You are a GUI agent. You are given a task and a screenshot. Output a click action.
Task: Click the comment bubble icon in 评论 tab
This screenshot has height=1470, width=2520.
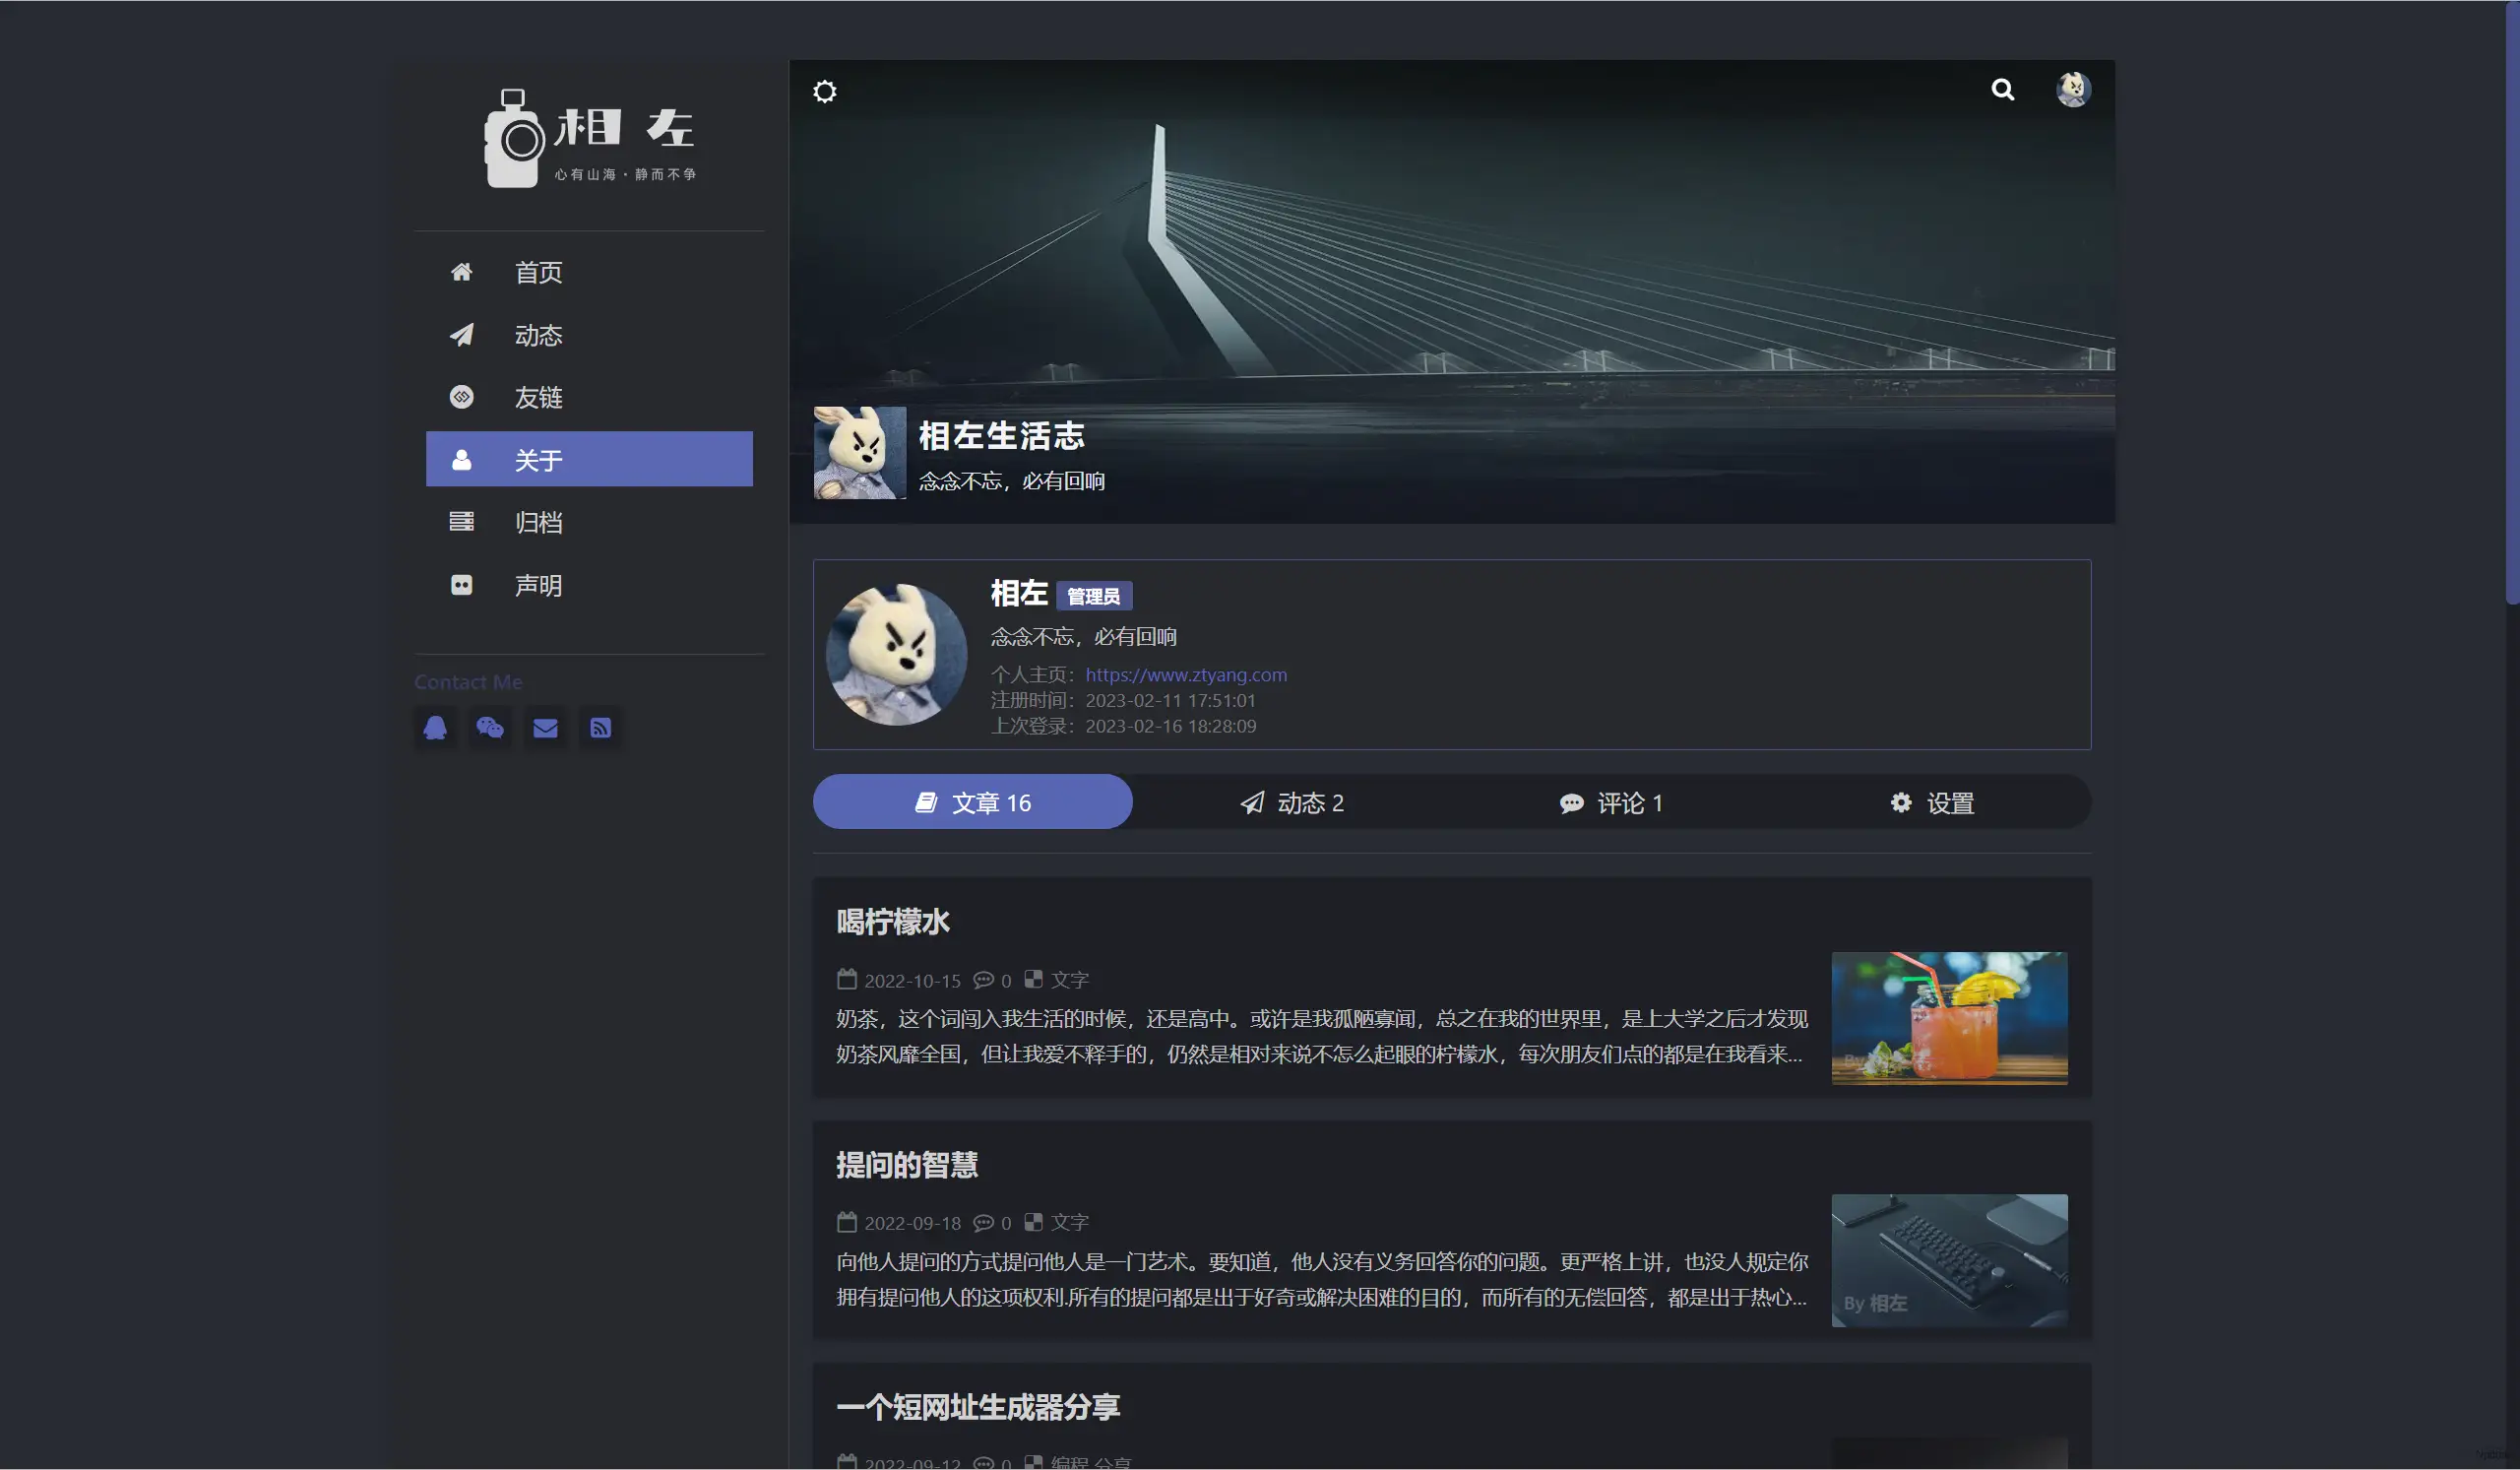(1571, 803)
